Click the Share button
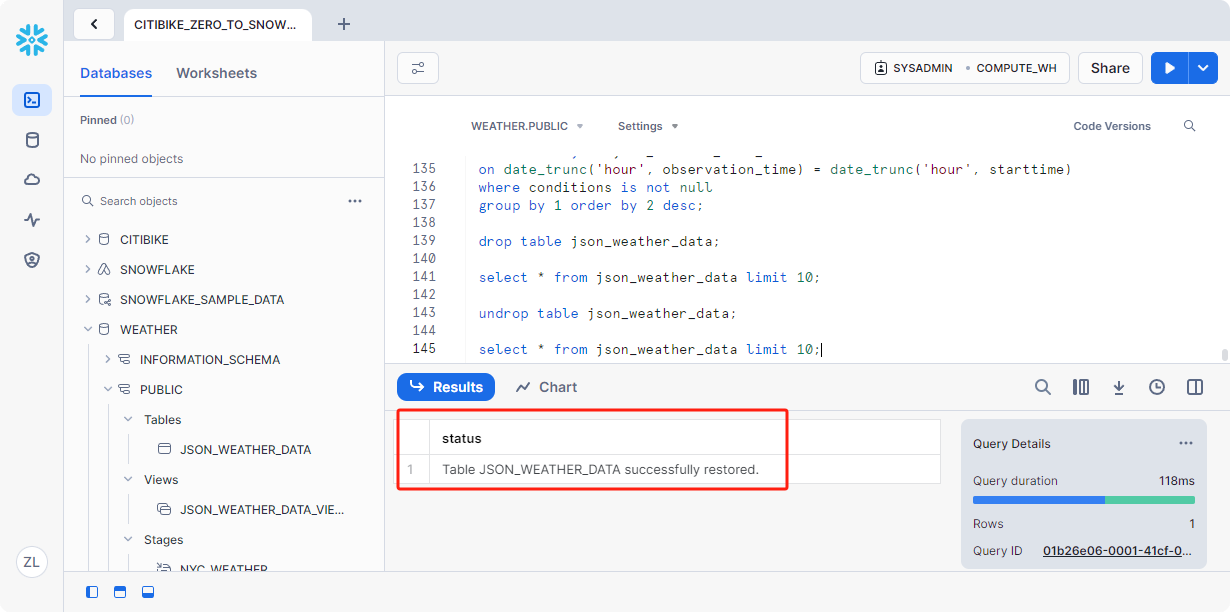 coord(1110,68)
